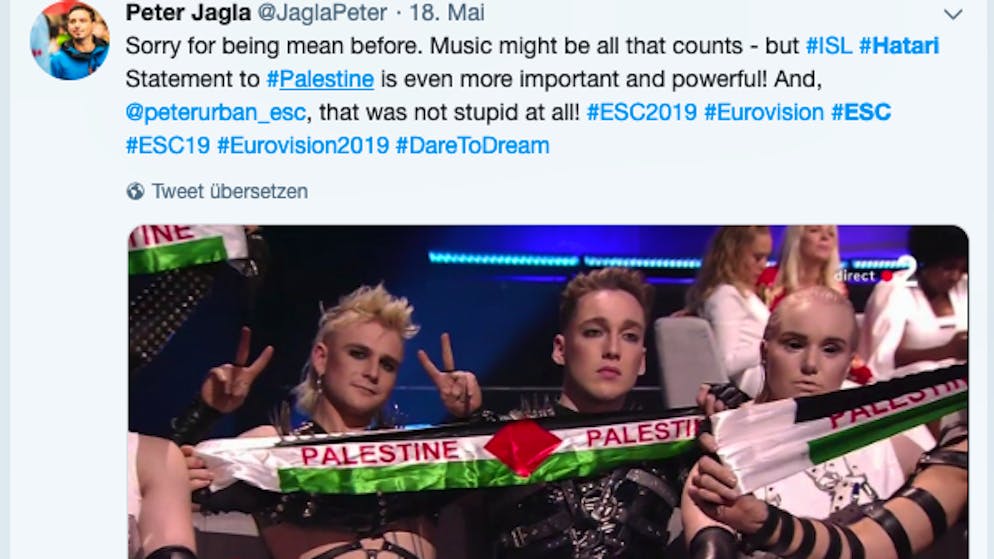The height and width of the screenshot is (559, 994).
Task: Open the tweet date 18. Mai
Action: [447, 12]
